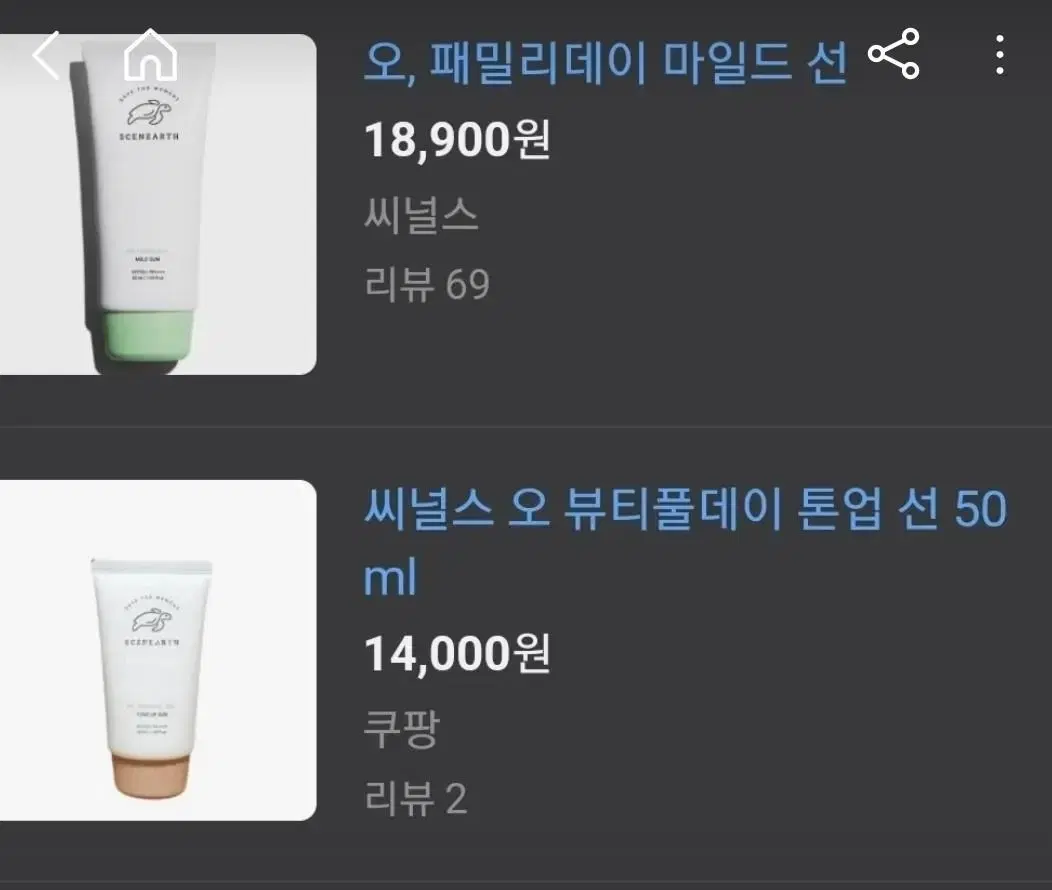Screen dimensions: 1052x890
Task: Open the share icon
Action: coord(894,54)
